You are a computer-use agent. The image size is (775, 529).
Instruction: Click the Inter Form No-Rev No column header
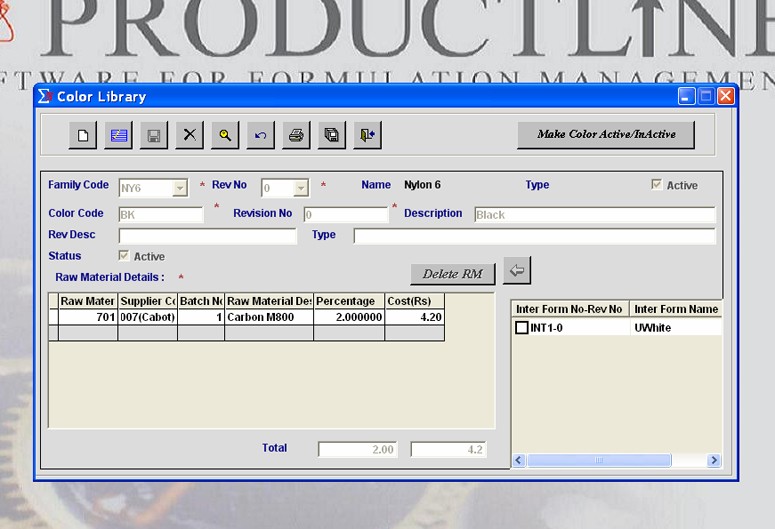(570, 309)
